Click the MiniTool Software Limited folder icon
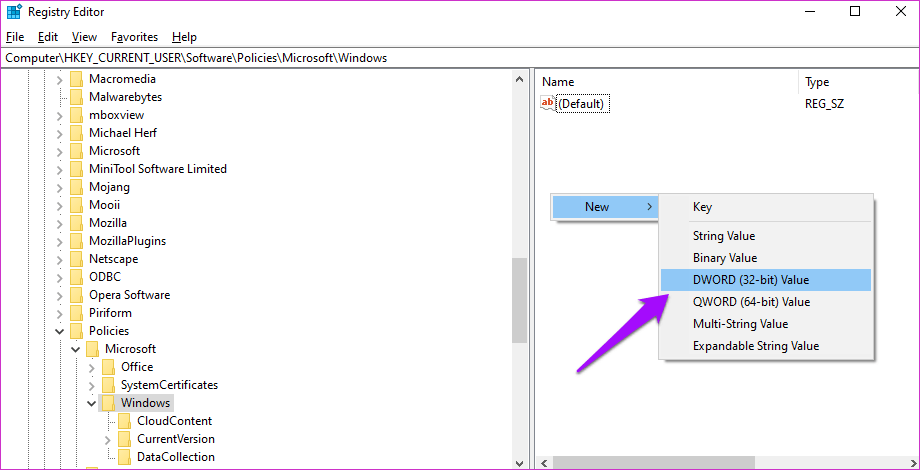The width and height of the screenshot is (920, 470). click(76, 169)
